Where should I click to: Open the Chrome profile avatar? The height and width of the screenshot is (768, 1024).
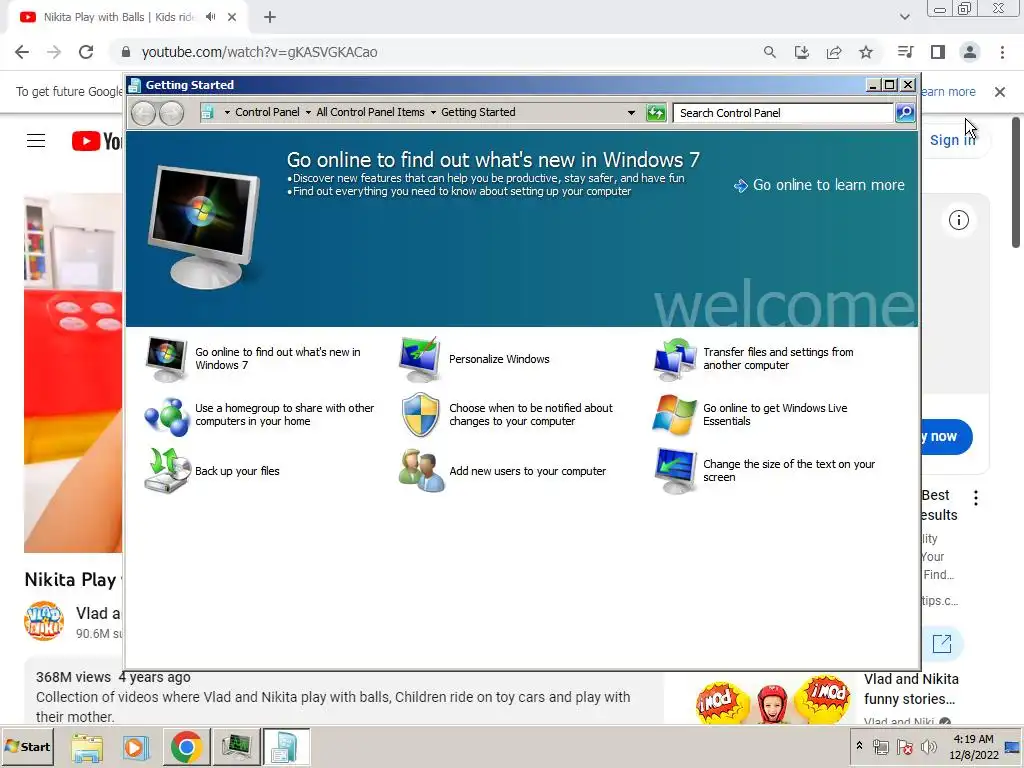point(970,52)
